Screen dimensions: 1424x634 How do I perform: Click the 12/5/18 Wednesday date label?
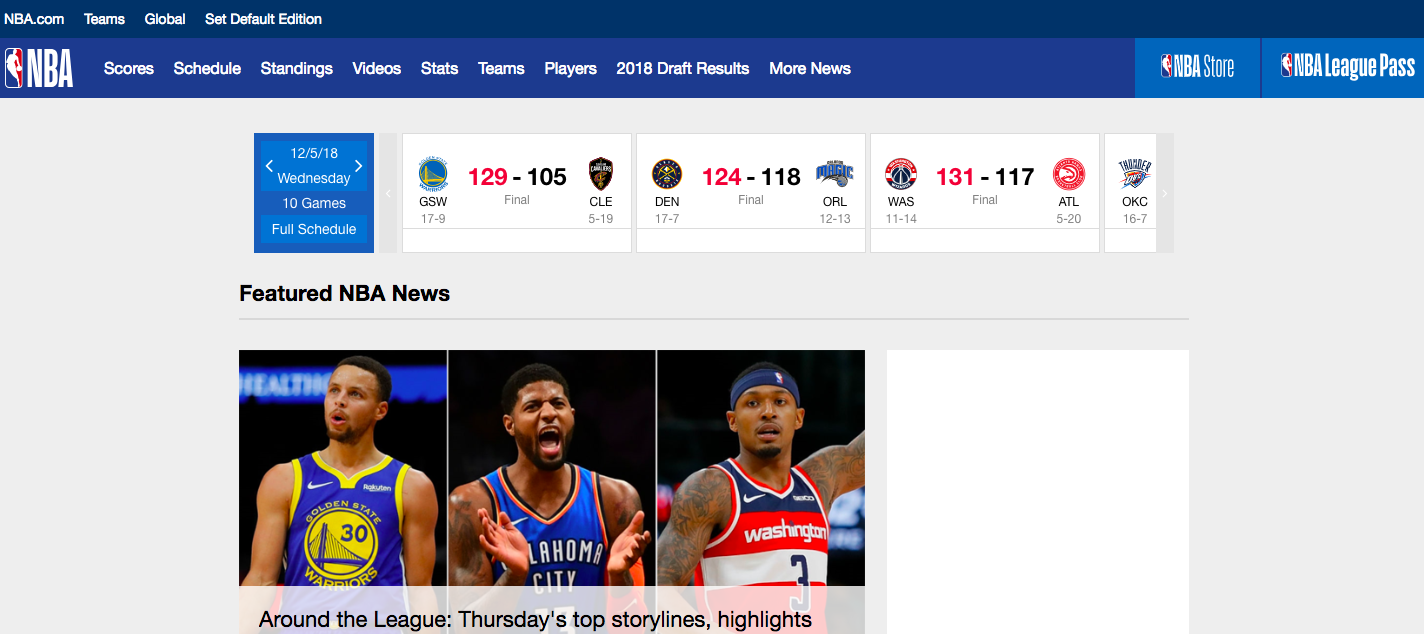point(314,166)
